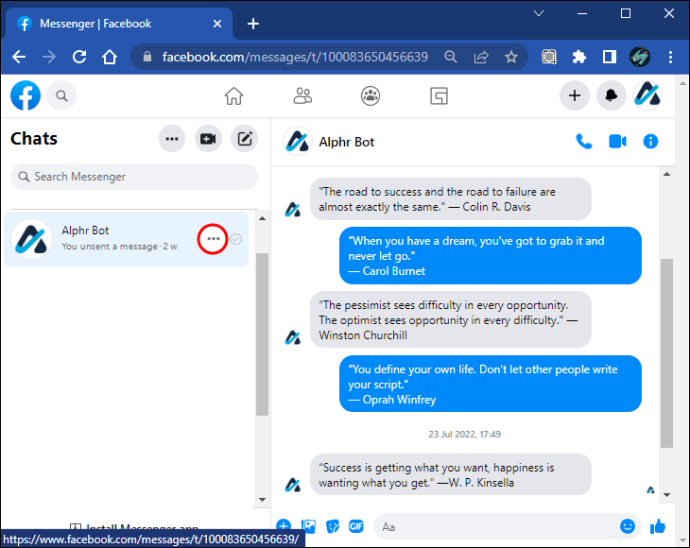Open Groups page icon

(371, 96)
